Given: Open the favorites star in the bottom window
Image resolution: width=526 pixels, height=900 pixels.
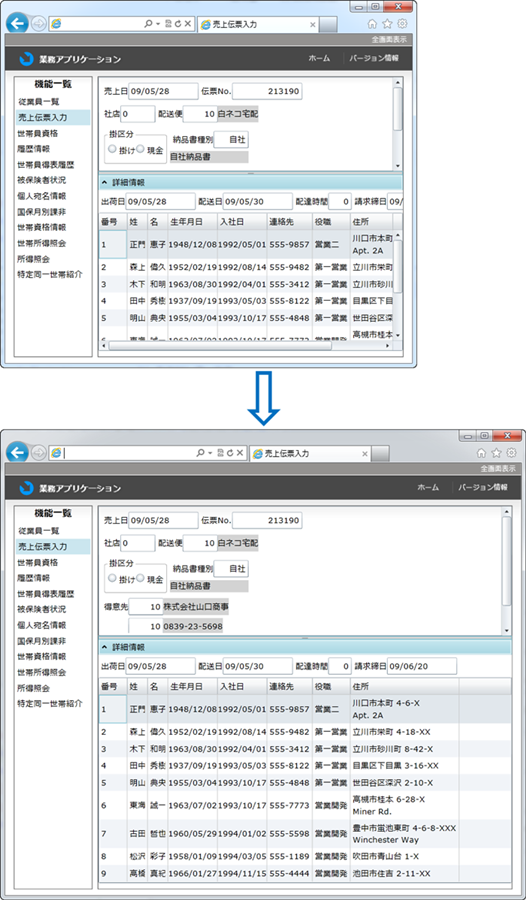Looking at the screenshot, I should (497, 453).
